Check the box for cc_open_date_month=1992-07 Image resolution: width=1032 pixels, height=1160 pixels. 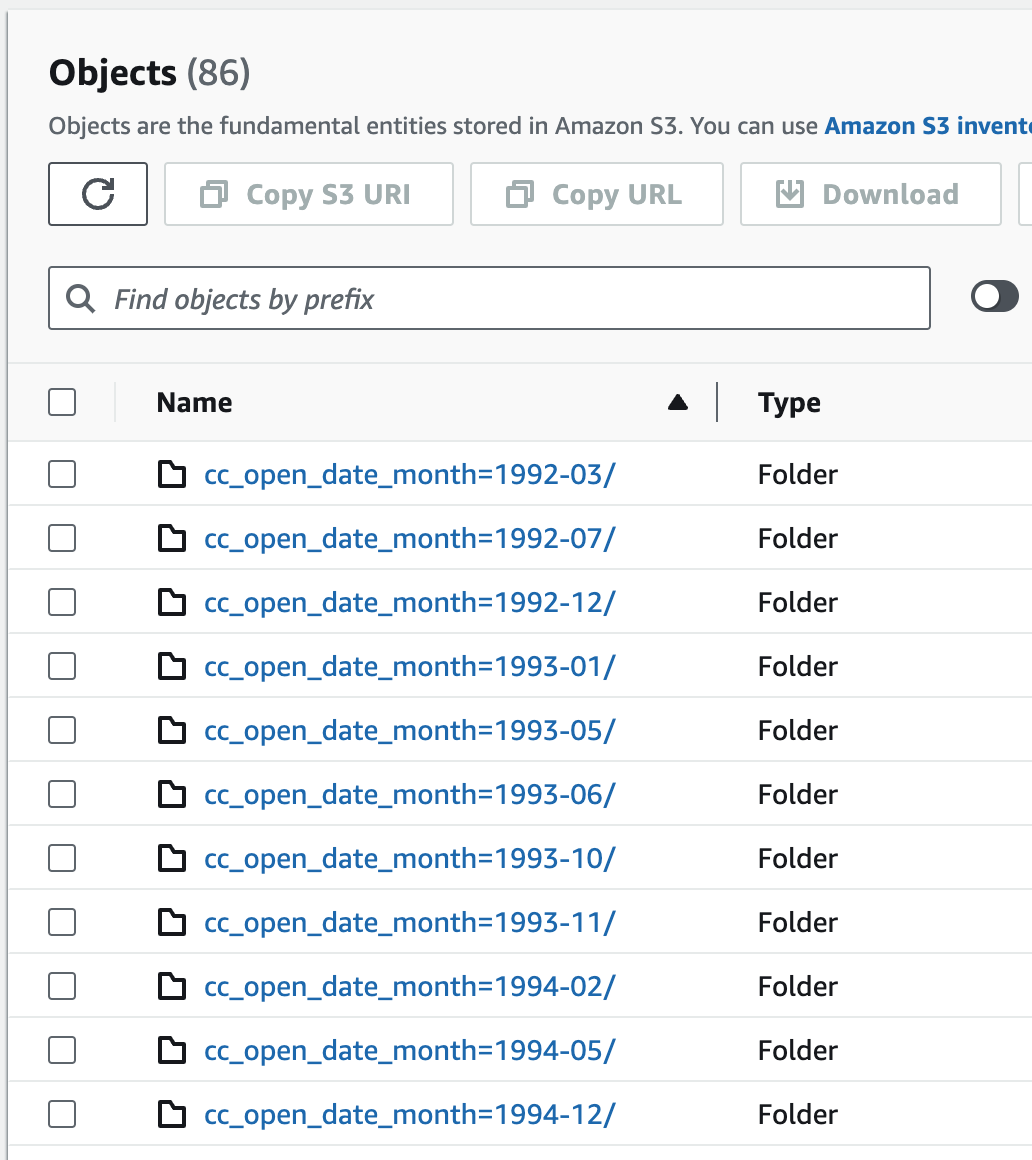click(x=62, y=538)
